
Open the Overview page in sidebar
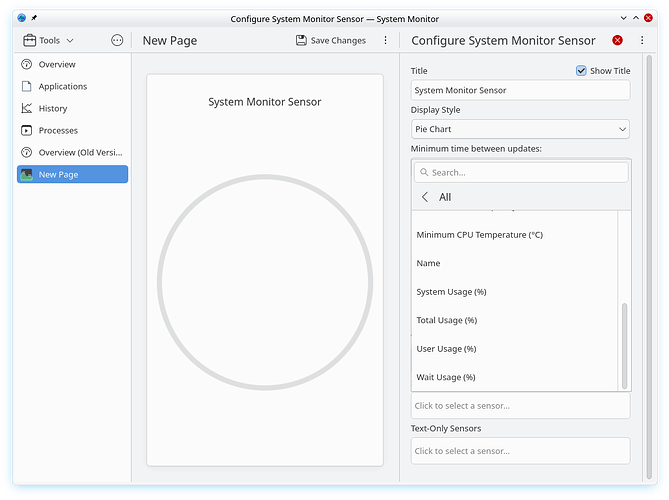(x=57, y=64)
